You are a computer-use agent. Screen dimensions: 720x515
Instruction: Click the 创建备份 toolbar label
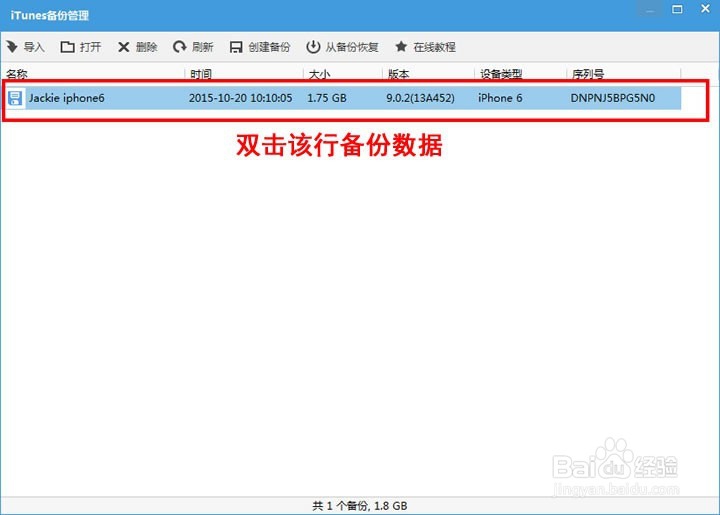tap(269, 47)
